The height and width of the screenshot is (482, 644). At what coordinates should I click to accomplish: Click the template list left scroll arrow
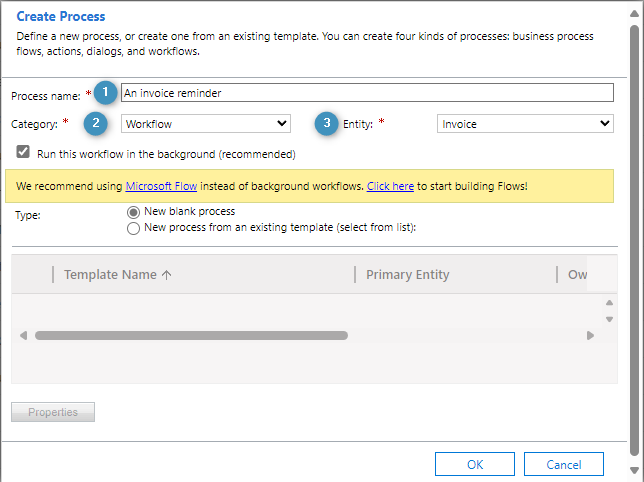click(x=23, y=335)
